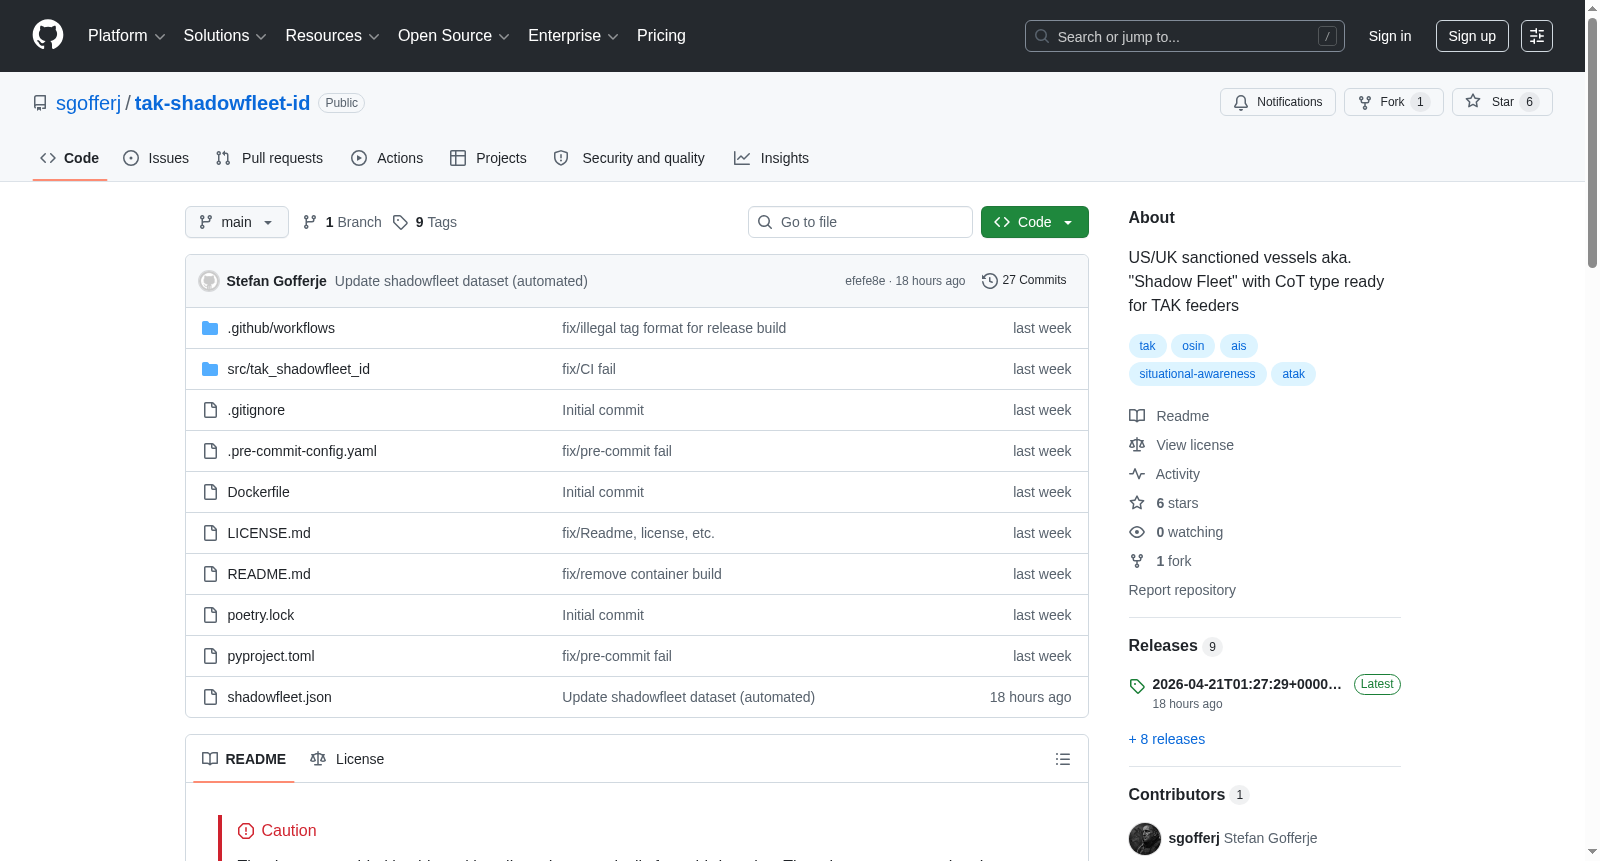Open the README.md file
Screen dimensions: 1600x861
[269, 574]
